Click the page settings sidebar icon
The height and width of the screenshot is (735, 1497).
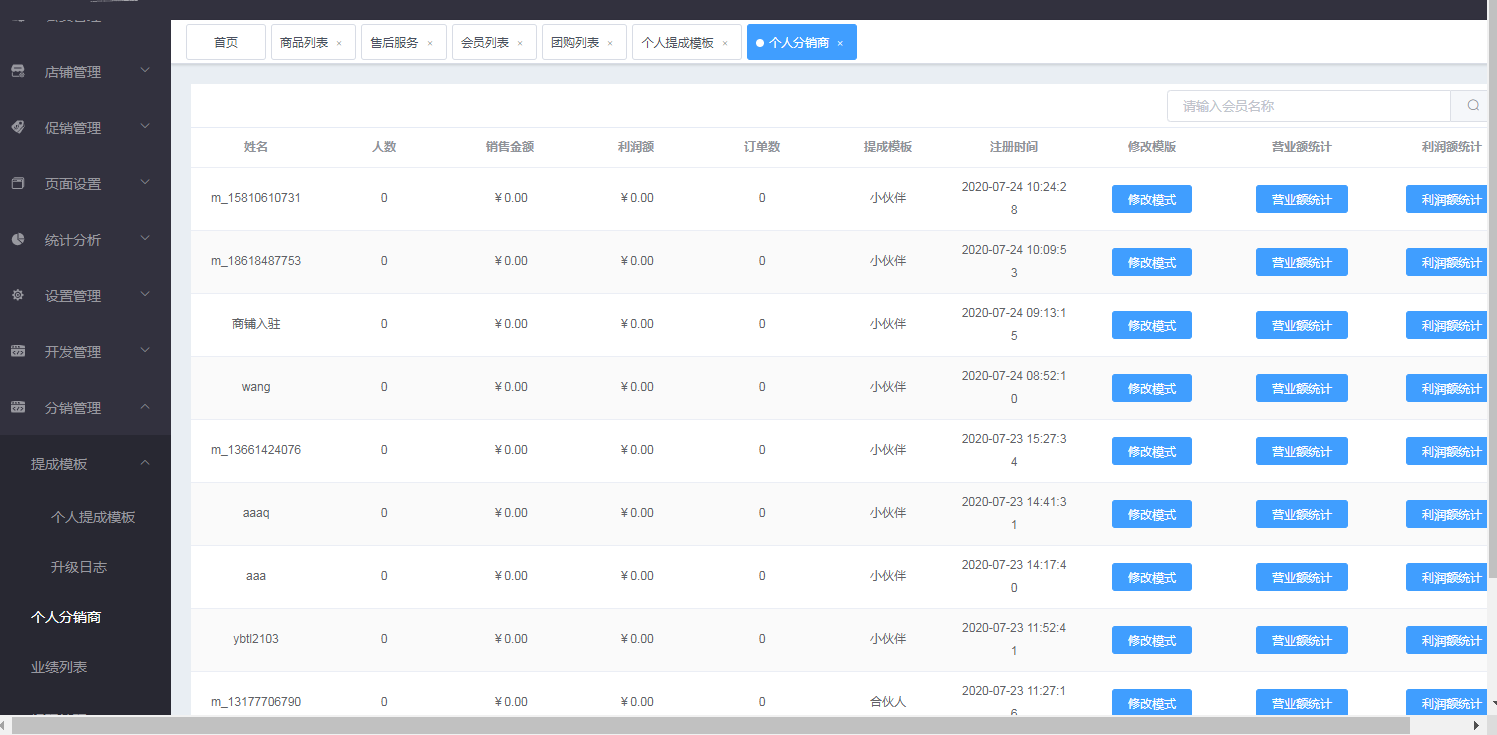pos(18,183)
